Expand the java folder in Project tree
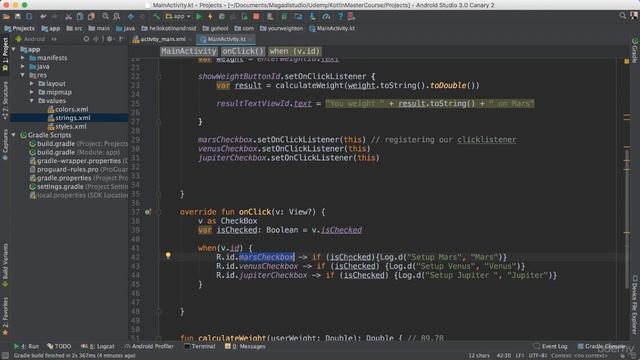 (23, 67)
